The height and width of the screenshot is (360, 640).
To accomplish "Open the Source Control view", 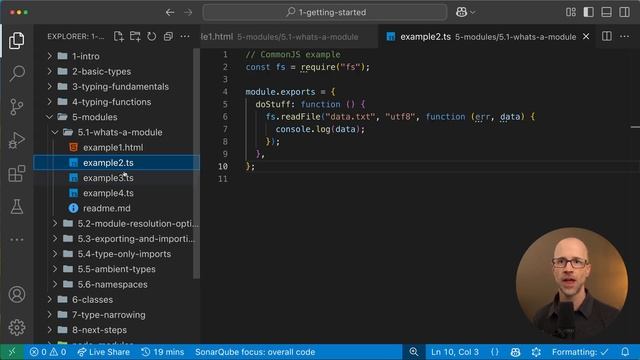I will (x=17, y=107).
